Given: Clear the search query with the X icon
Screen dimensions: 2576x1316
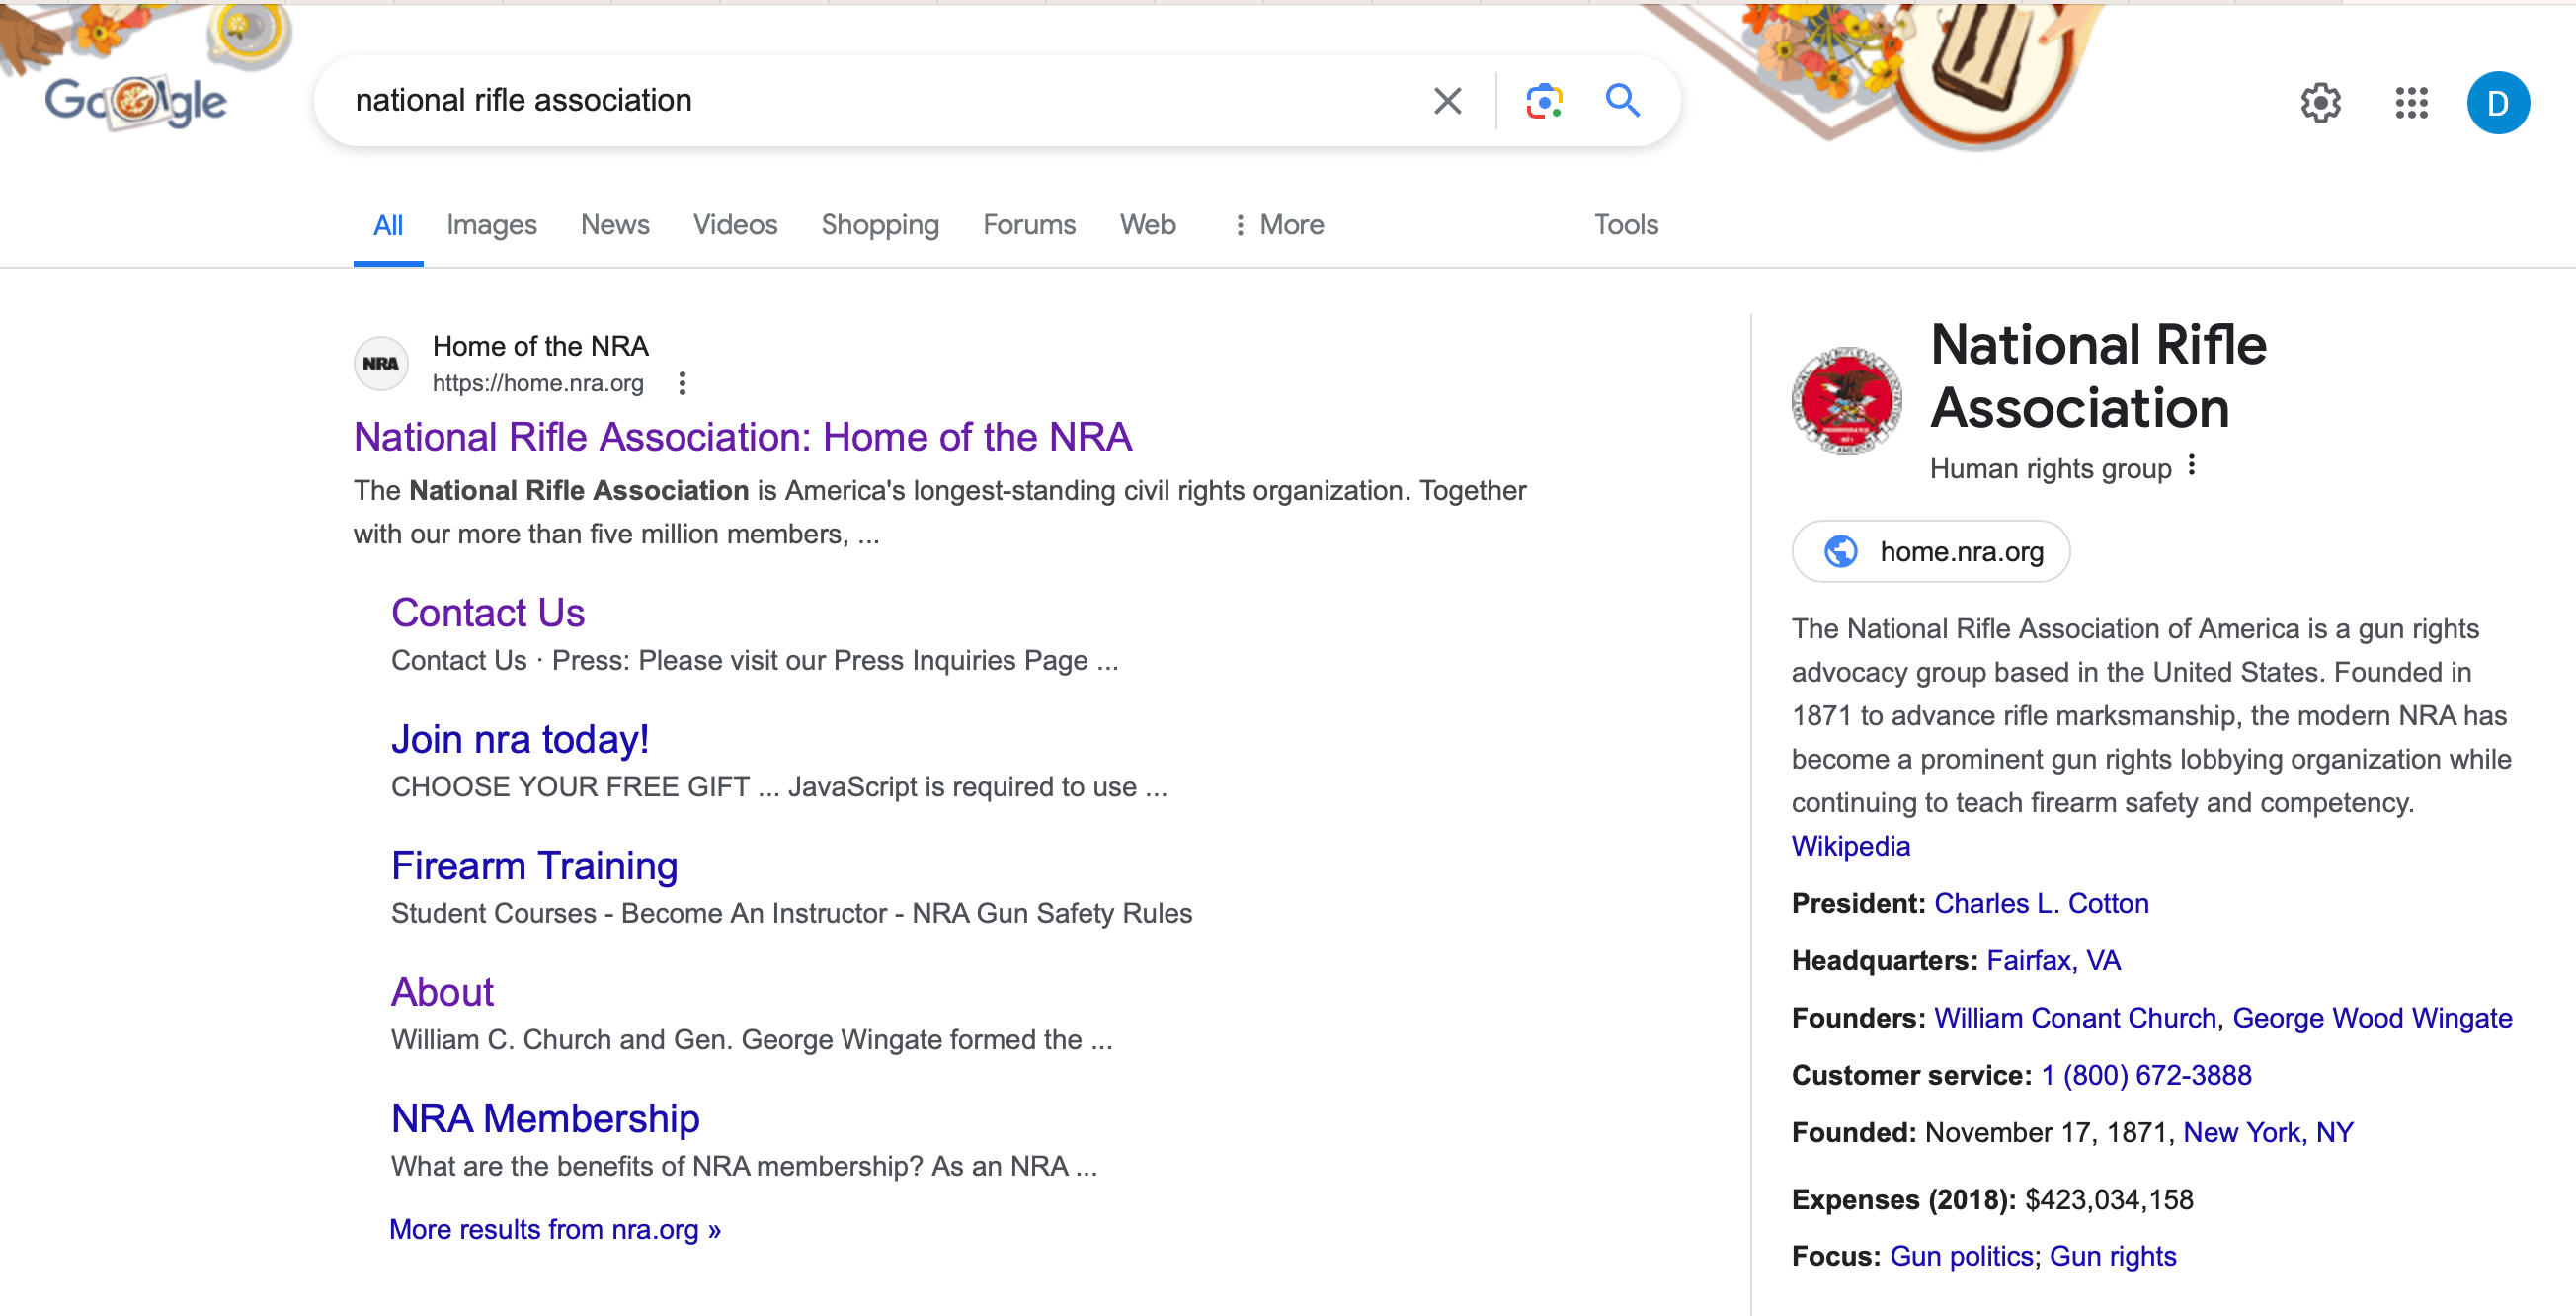Looking at the screenshot, I should 1446,100.
